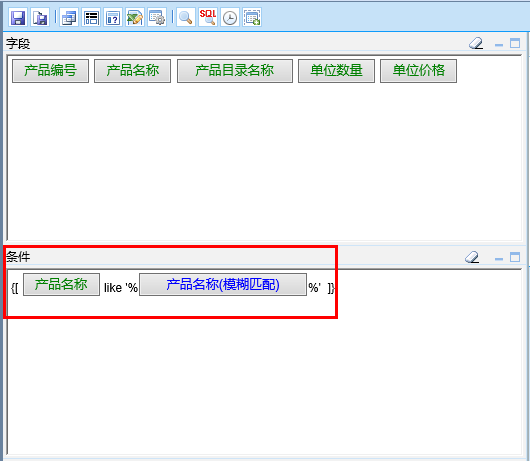The image size is (530, 461).
Task: Click the blue 产品名称(模糊匹配) parameter button
Action: point(223,284)
